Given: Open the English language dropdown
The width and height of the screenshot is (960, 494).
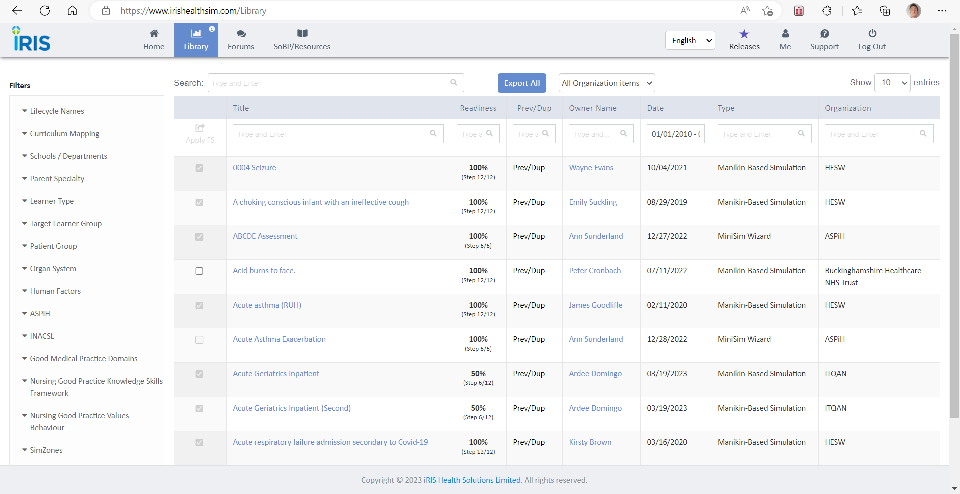Looking at the screenshot, I should click(691, 40).
